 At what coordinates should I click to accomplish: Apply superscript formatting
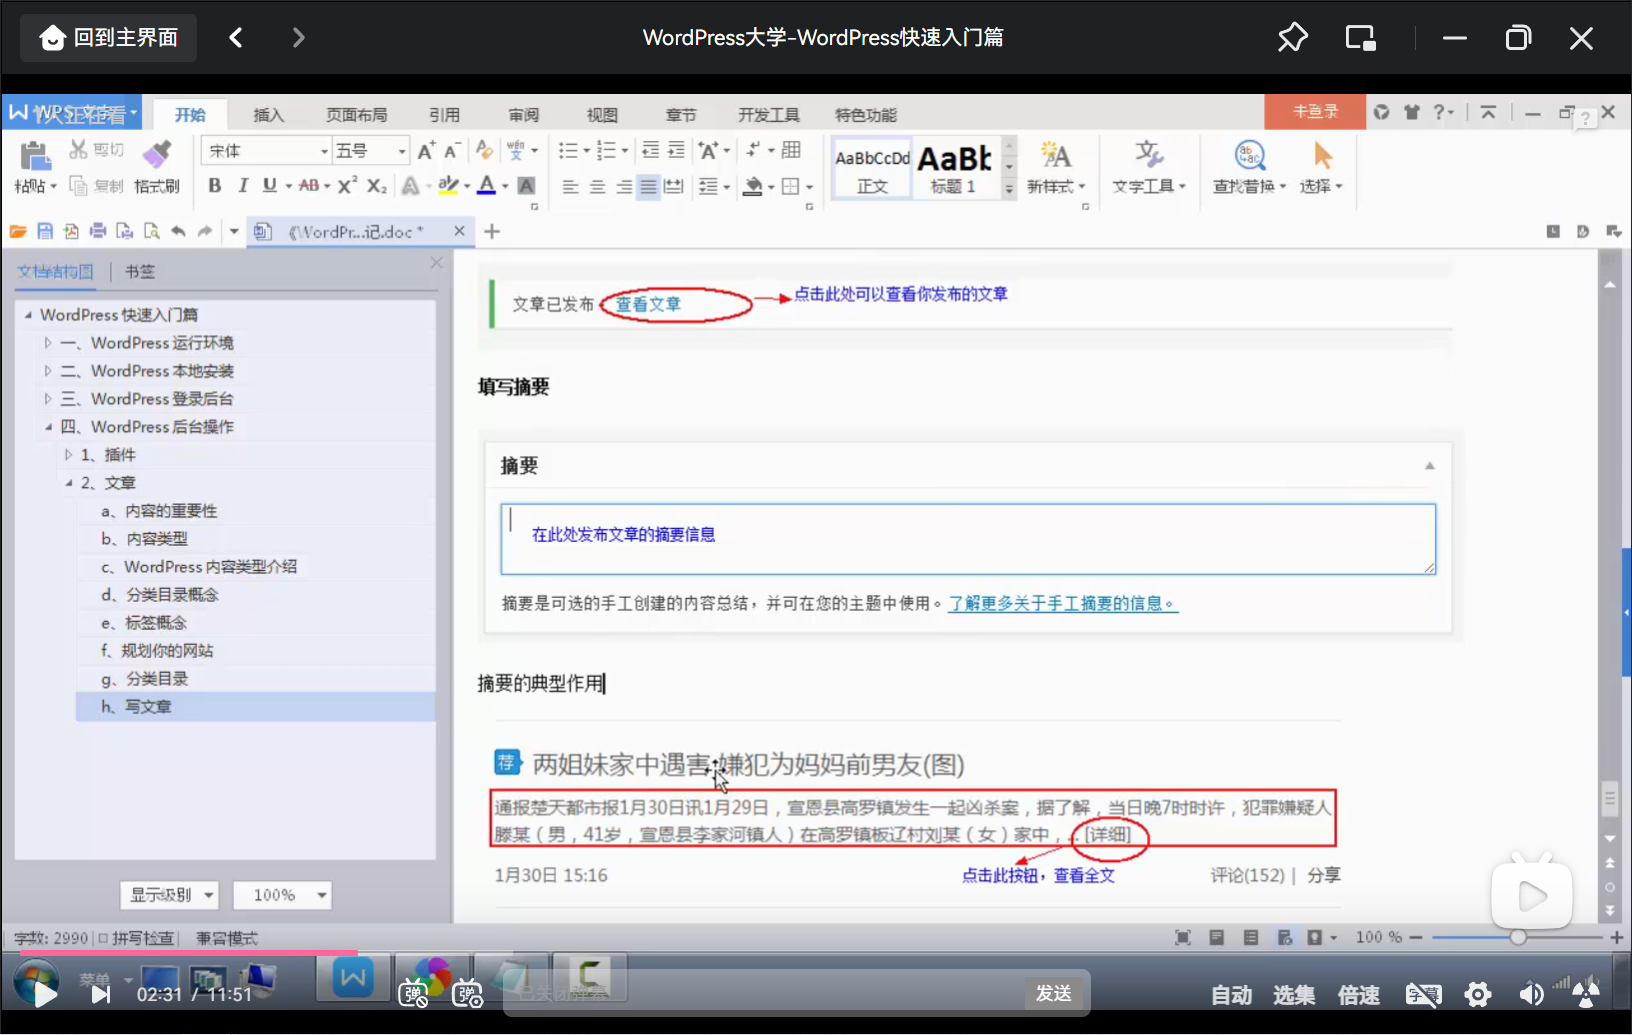tap(347, 186)
